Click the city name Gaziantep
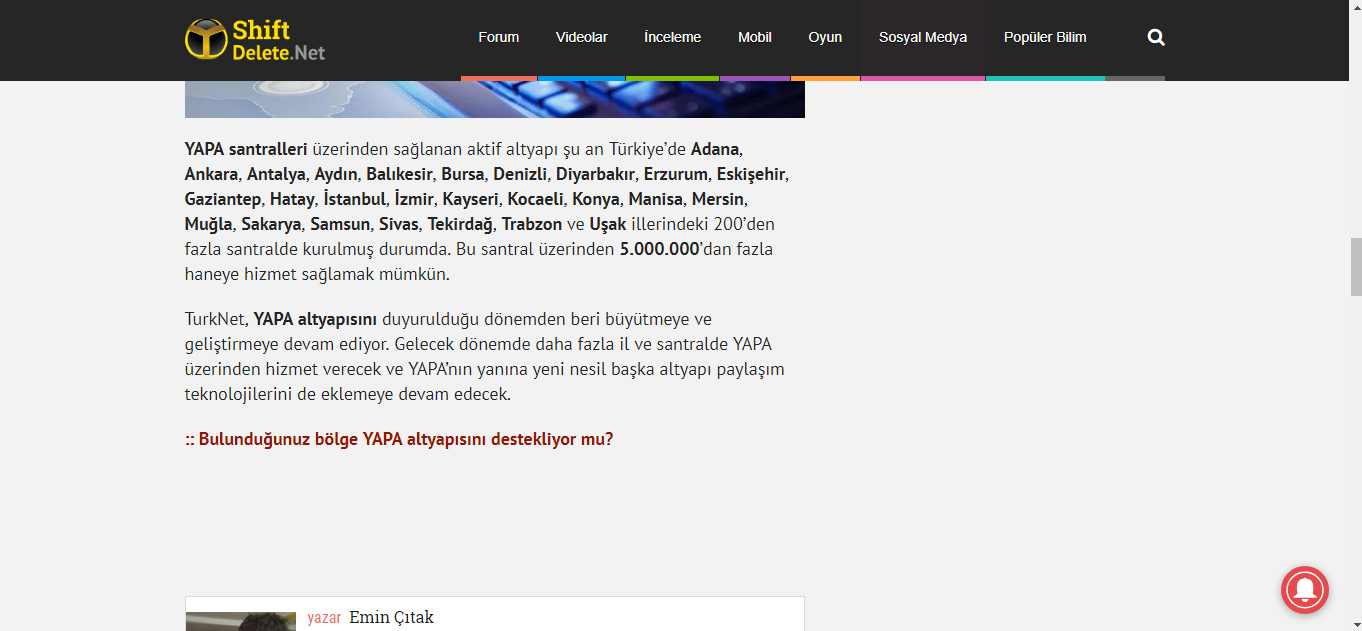Screen dimensions: 1362x631 click(223, 199)
